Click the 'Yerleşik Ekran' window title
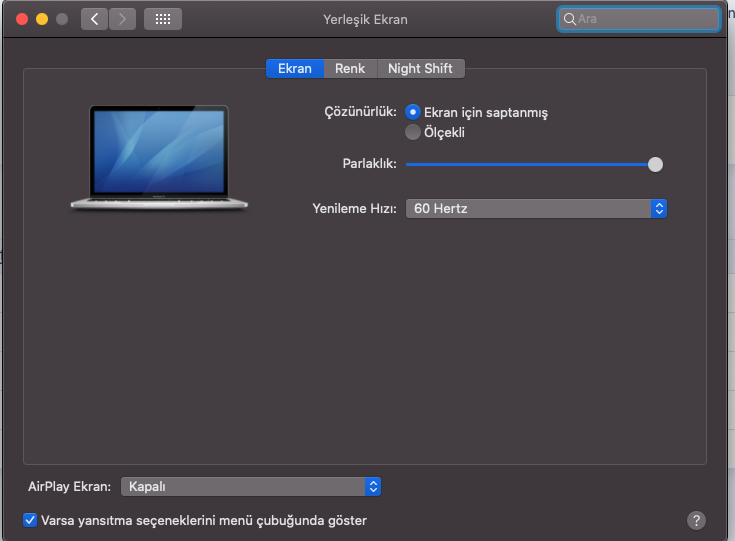Image resolution: width=735 pixels, height=541 pixels. pos(365,19)
